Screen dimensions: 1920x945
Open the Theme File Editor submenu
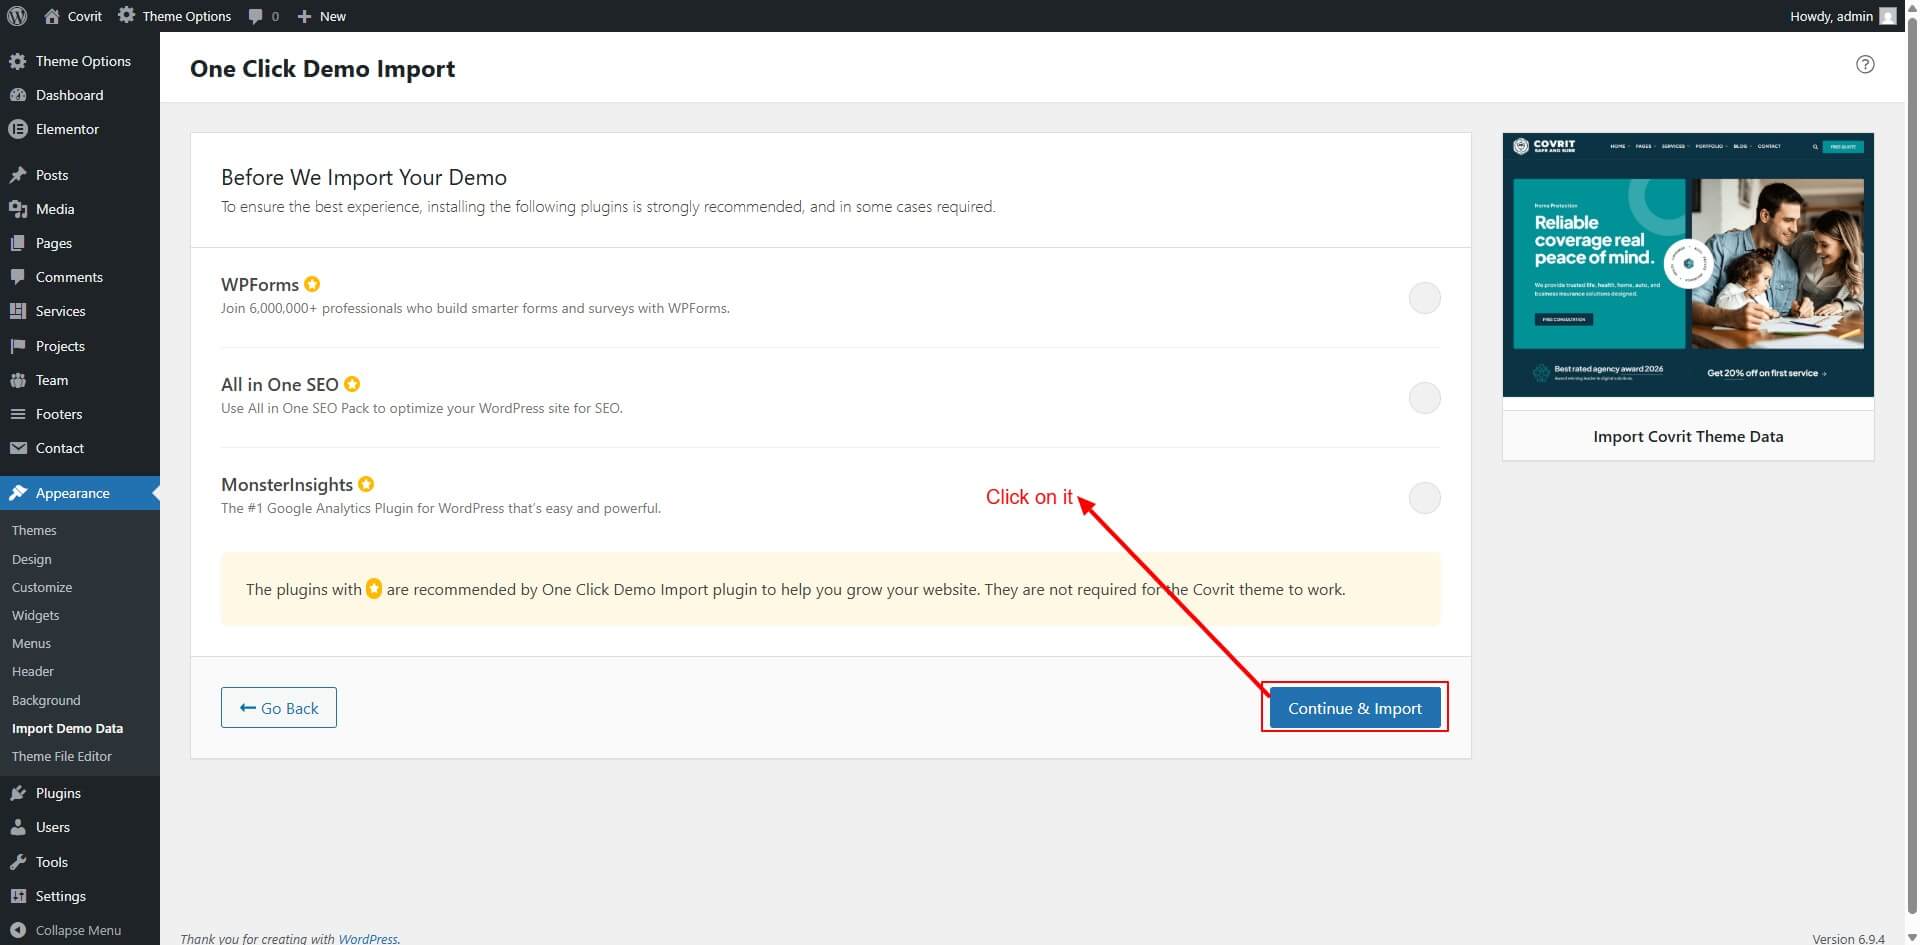[62, 756]
